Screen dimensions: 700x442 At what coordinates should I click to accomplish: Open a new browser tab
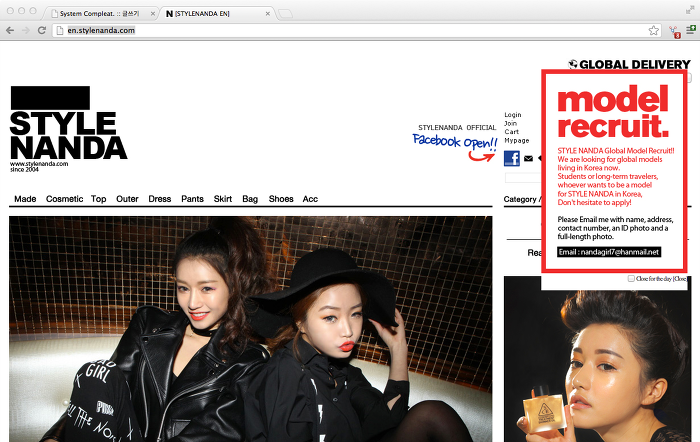click(x=285, y=14)
